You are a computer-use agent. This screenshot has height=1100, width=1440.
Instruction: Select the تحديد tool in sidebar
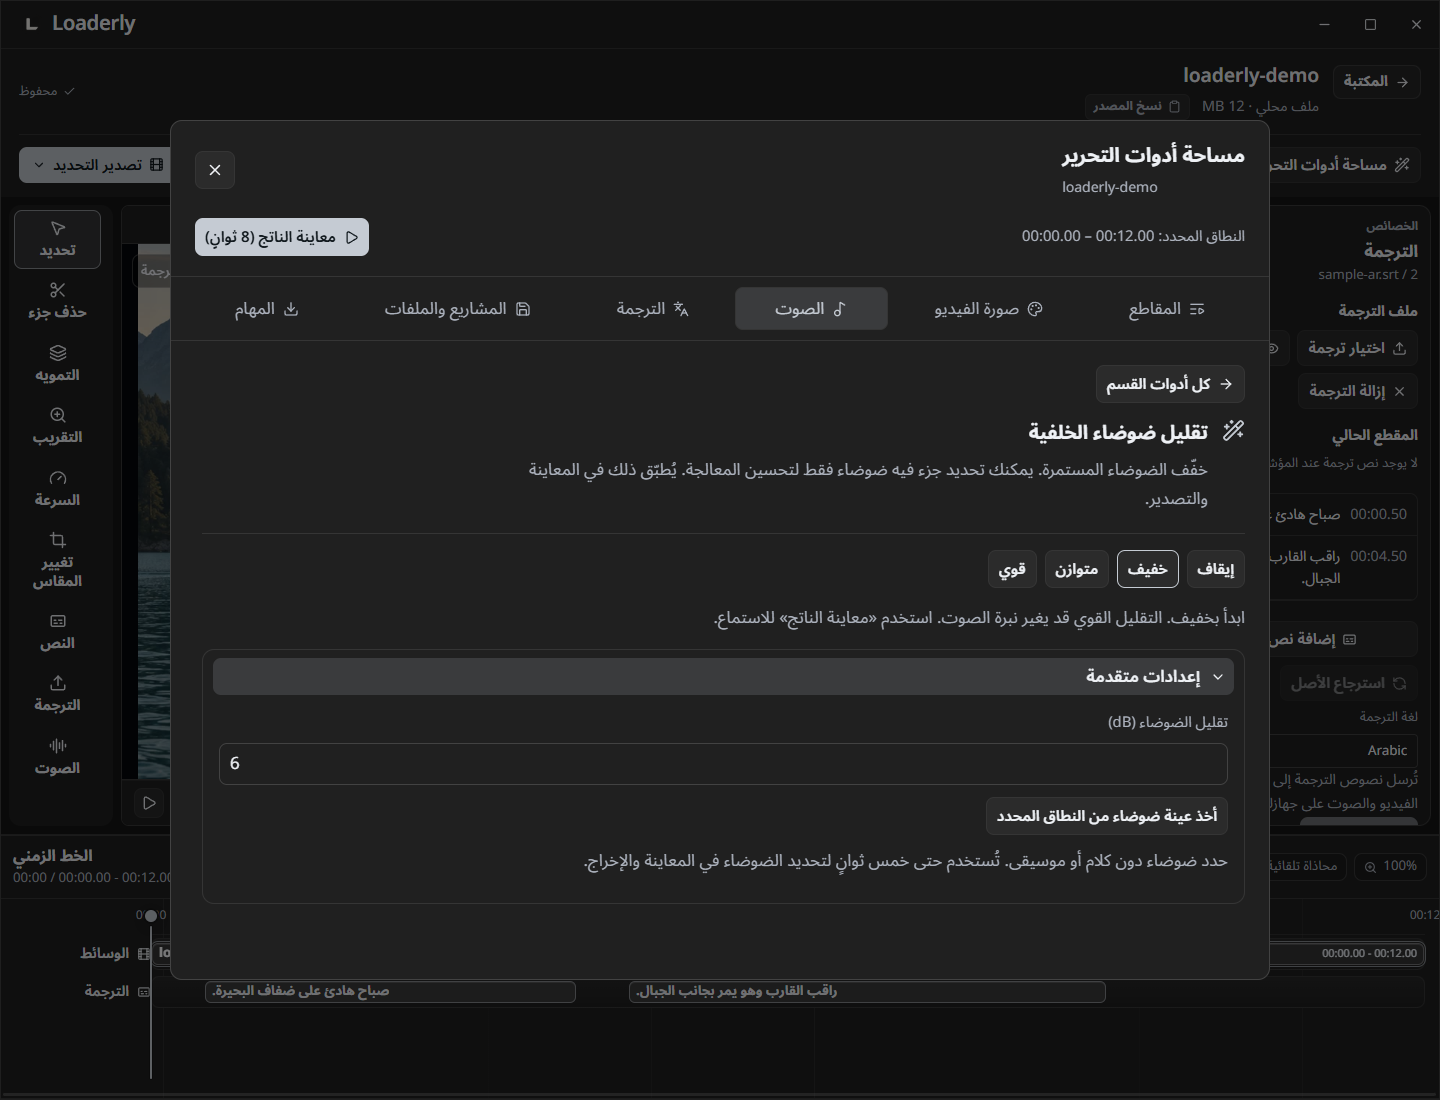57,239
